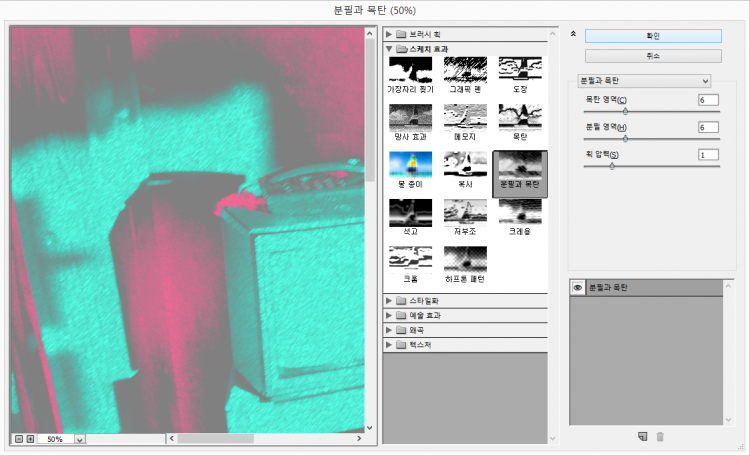Viewport: 750px width, 456px height.
Task: Click the delete effect layer trash icon
Action: point(660,436)
